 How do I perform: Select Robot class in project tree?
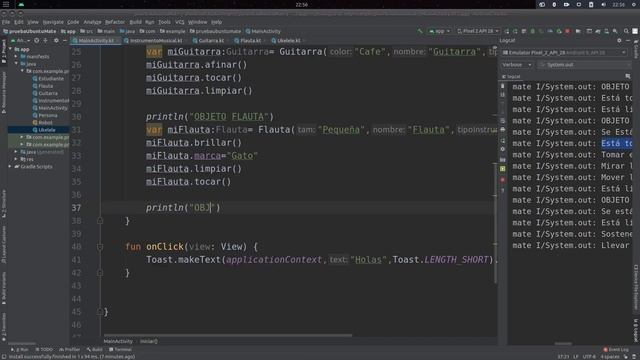pos(42,122)
